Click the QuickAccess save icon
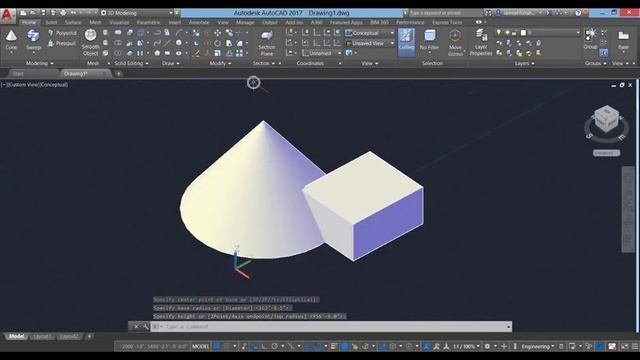 [43, 13]
